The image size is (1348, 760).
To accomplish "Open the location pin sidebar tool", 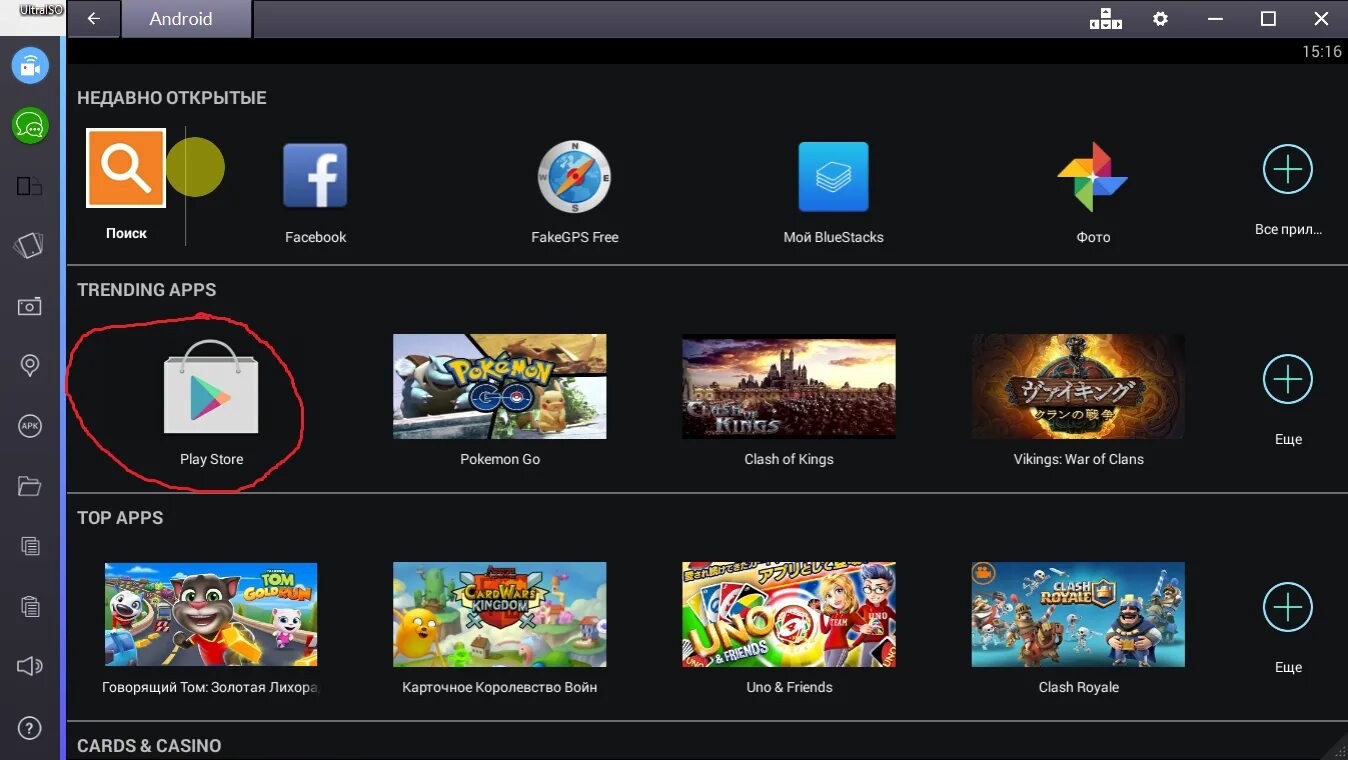I will pos(30,366).
